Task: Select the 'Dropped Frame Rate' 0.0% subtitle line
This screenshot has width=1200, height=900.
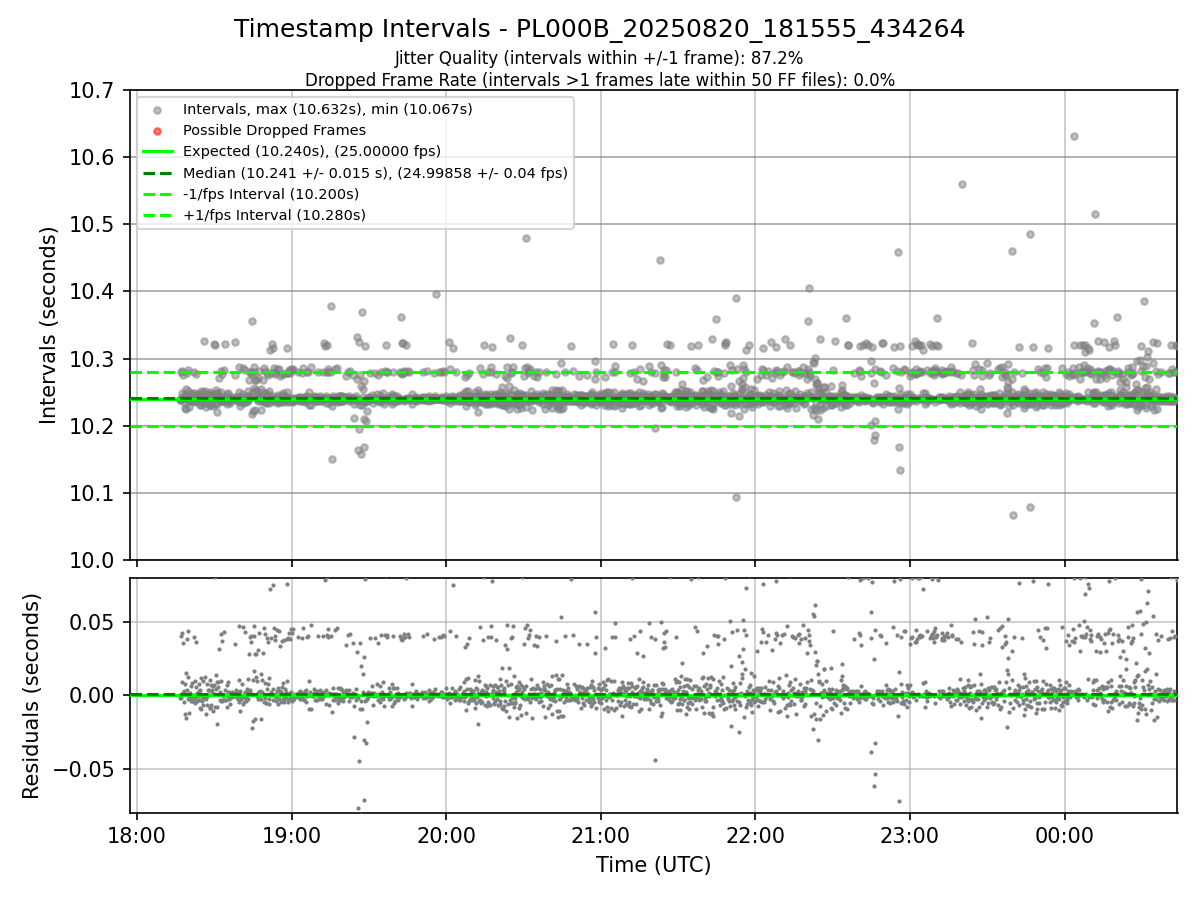Action: tap(599, 80)
